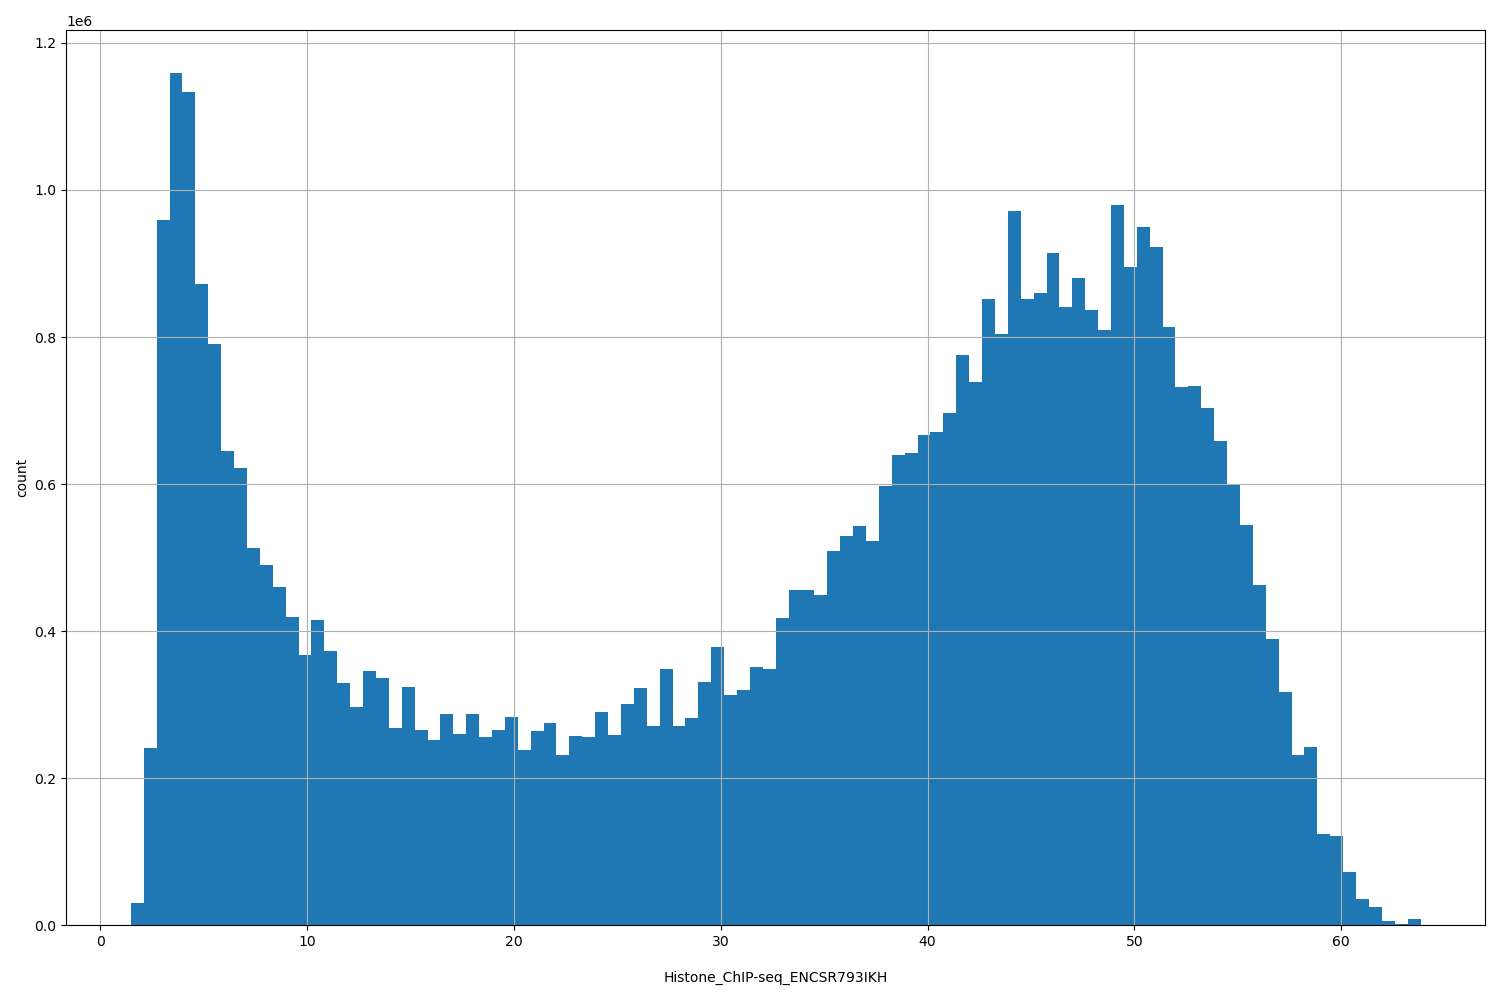
Task: Click the tick label 50 on the x-axis
Action: pyautogui.click(x=1134, y=942)
